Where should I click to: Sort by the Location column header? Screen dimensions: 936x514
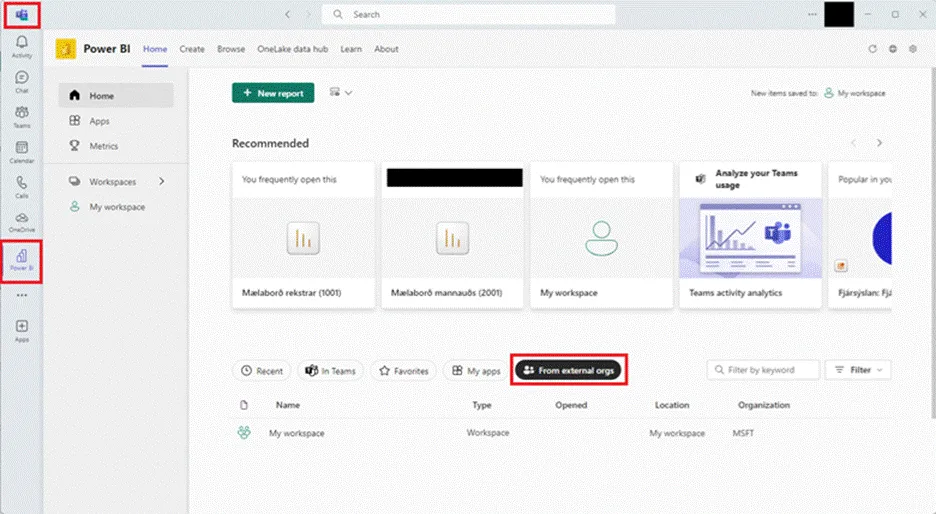pyautogui.click(x=672, y=405)
